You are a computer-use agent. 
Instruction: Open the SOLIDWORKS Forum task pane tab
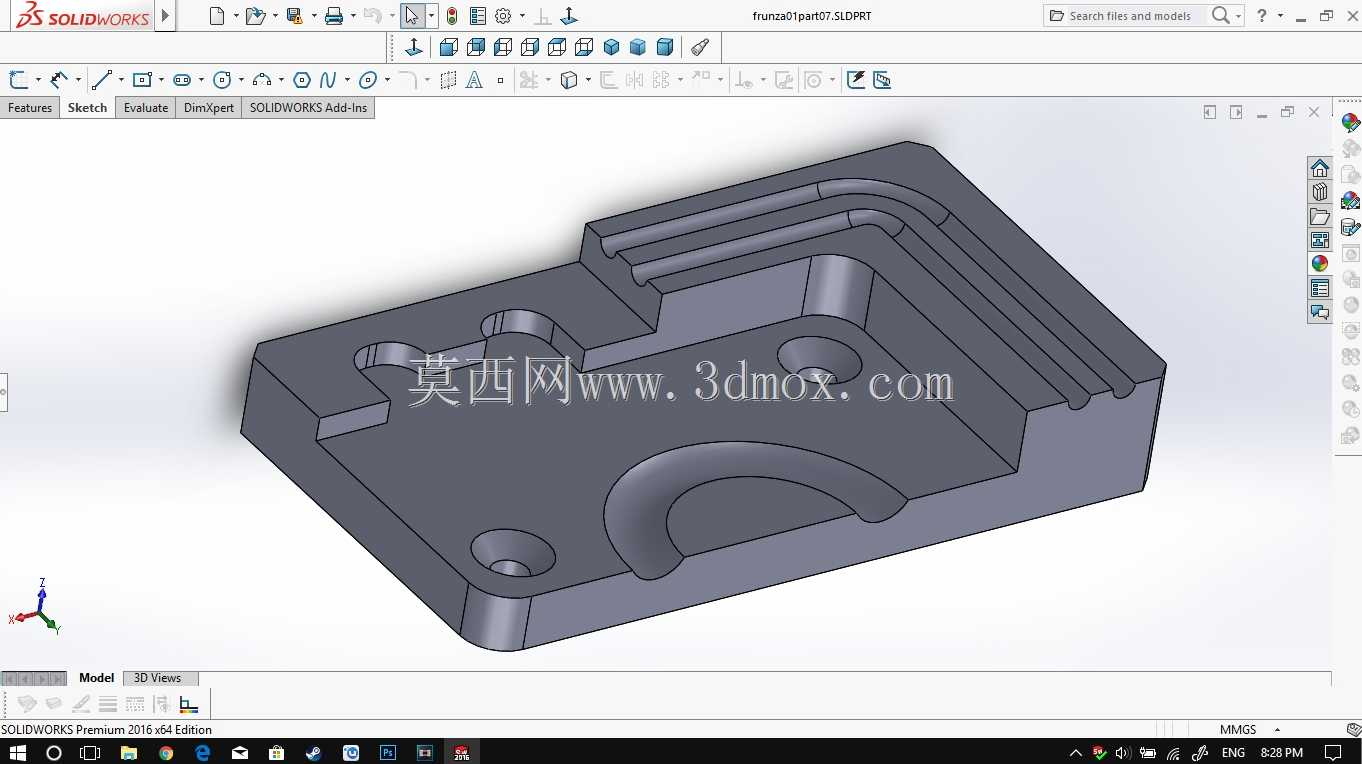1320,312
